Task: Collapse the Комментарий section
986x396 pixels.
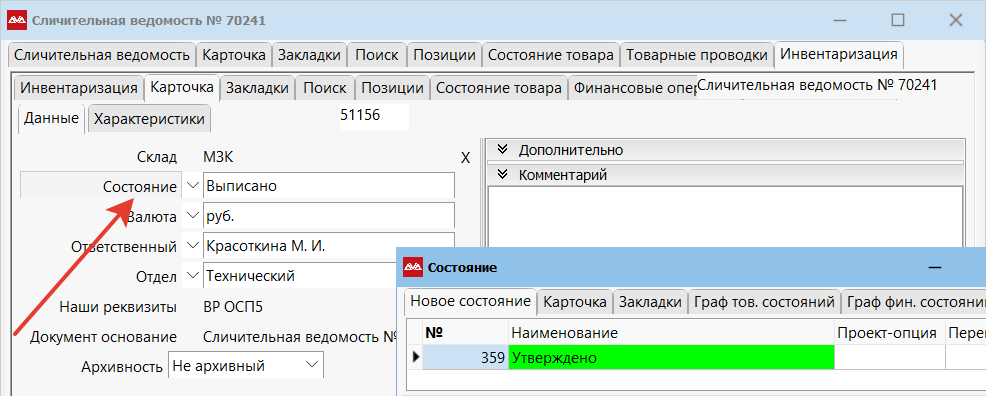Action: pyautogui.click(x=502, y=175)
